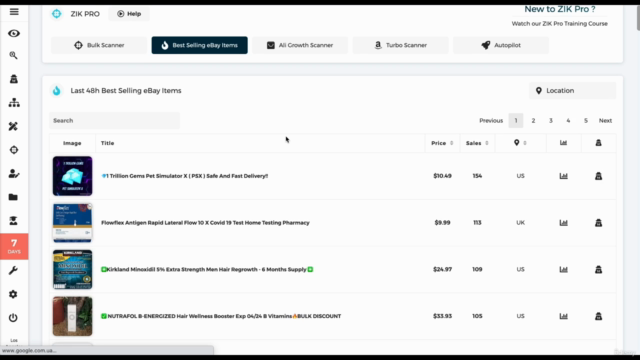Open the Ali Growth Scanner tab
640x360 pixels.
300,45
